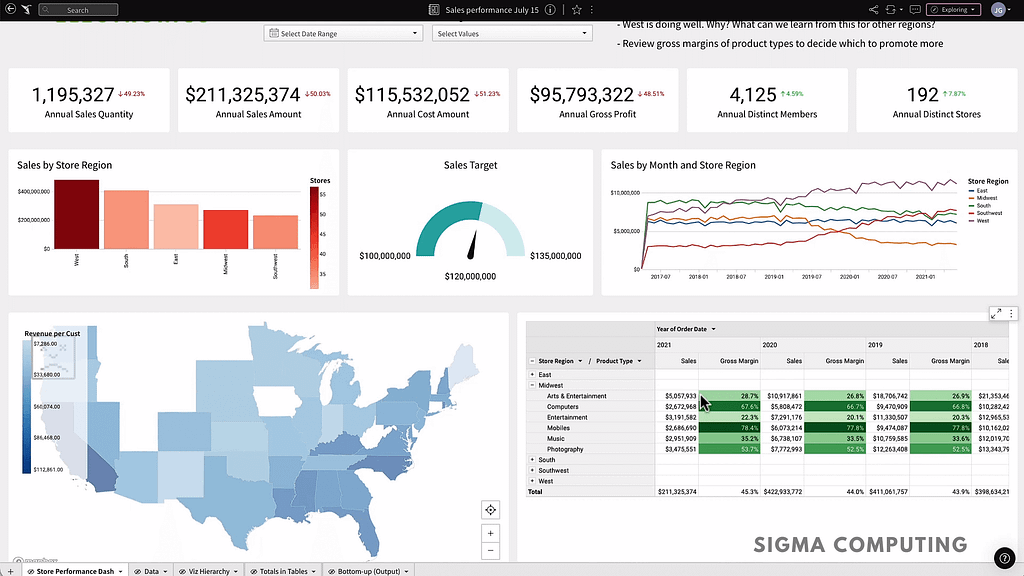
Task: Open the comments speech bubble icon
Action: tap(915, 10)
